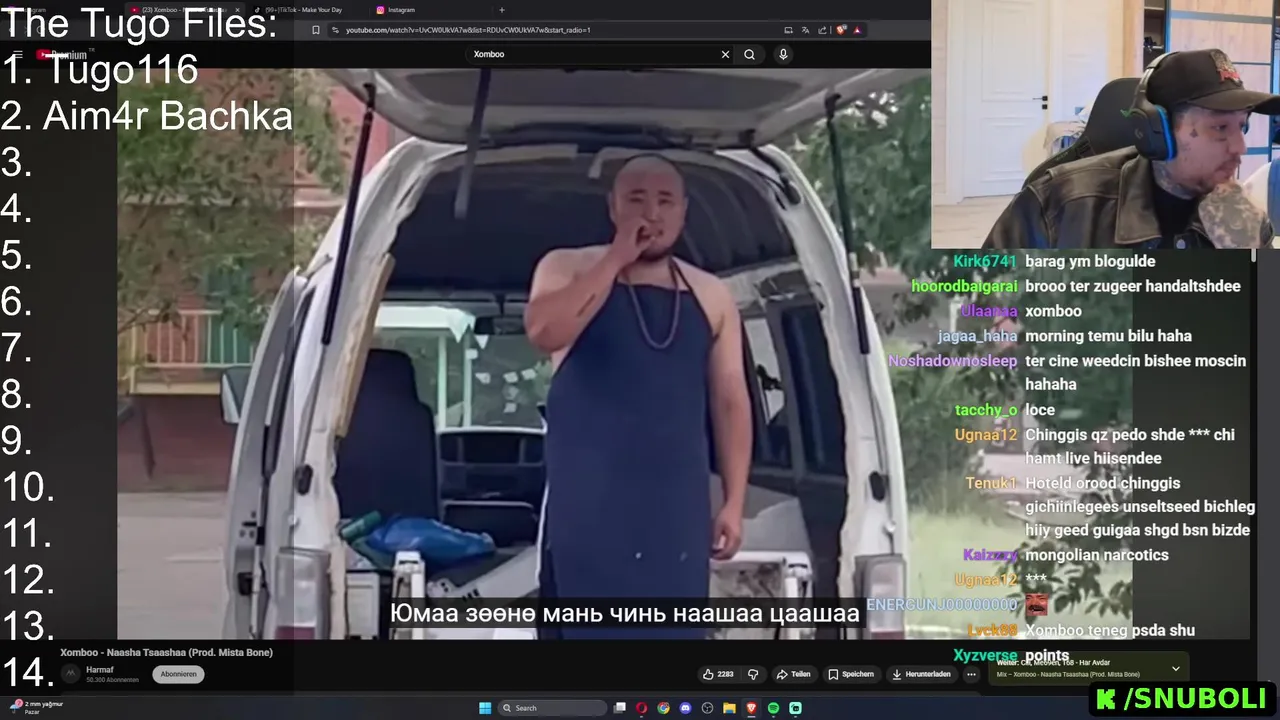Image resolution: width=1280 pixels, height=720 pixels.
Task: Switch to the Xomboo YouTube tab
Action: click(x=185, y=10)
